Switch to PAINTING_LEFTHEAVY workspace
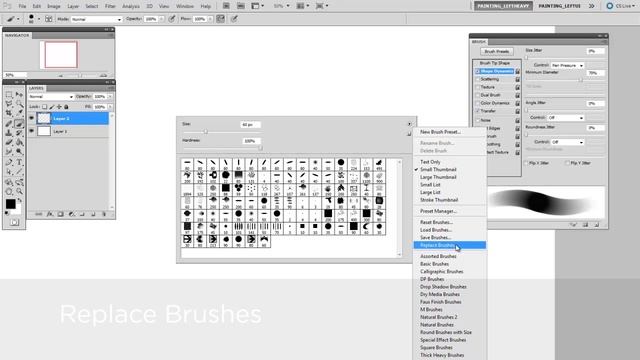Image resolution: width=640 pixels, height=360 pixels. pyautogui.click(x=503, y=6)
